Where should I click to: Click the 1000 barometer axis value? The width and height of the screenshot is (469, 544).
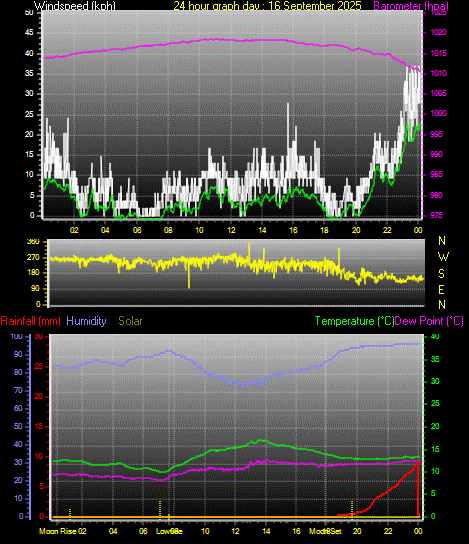coord(438,113)
